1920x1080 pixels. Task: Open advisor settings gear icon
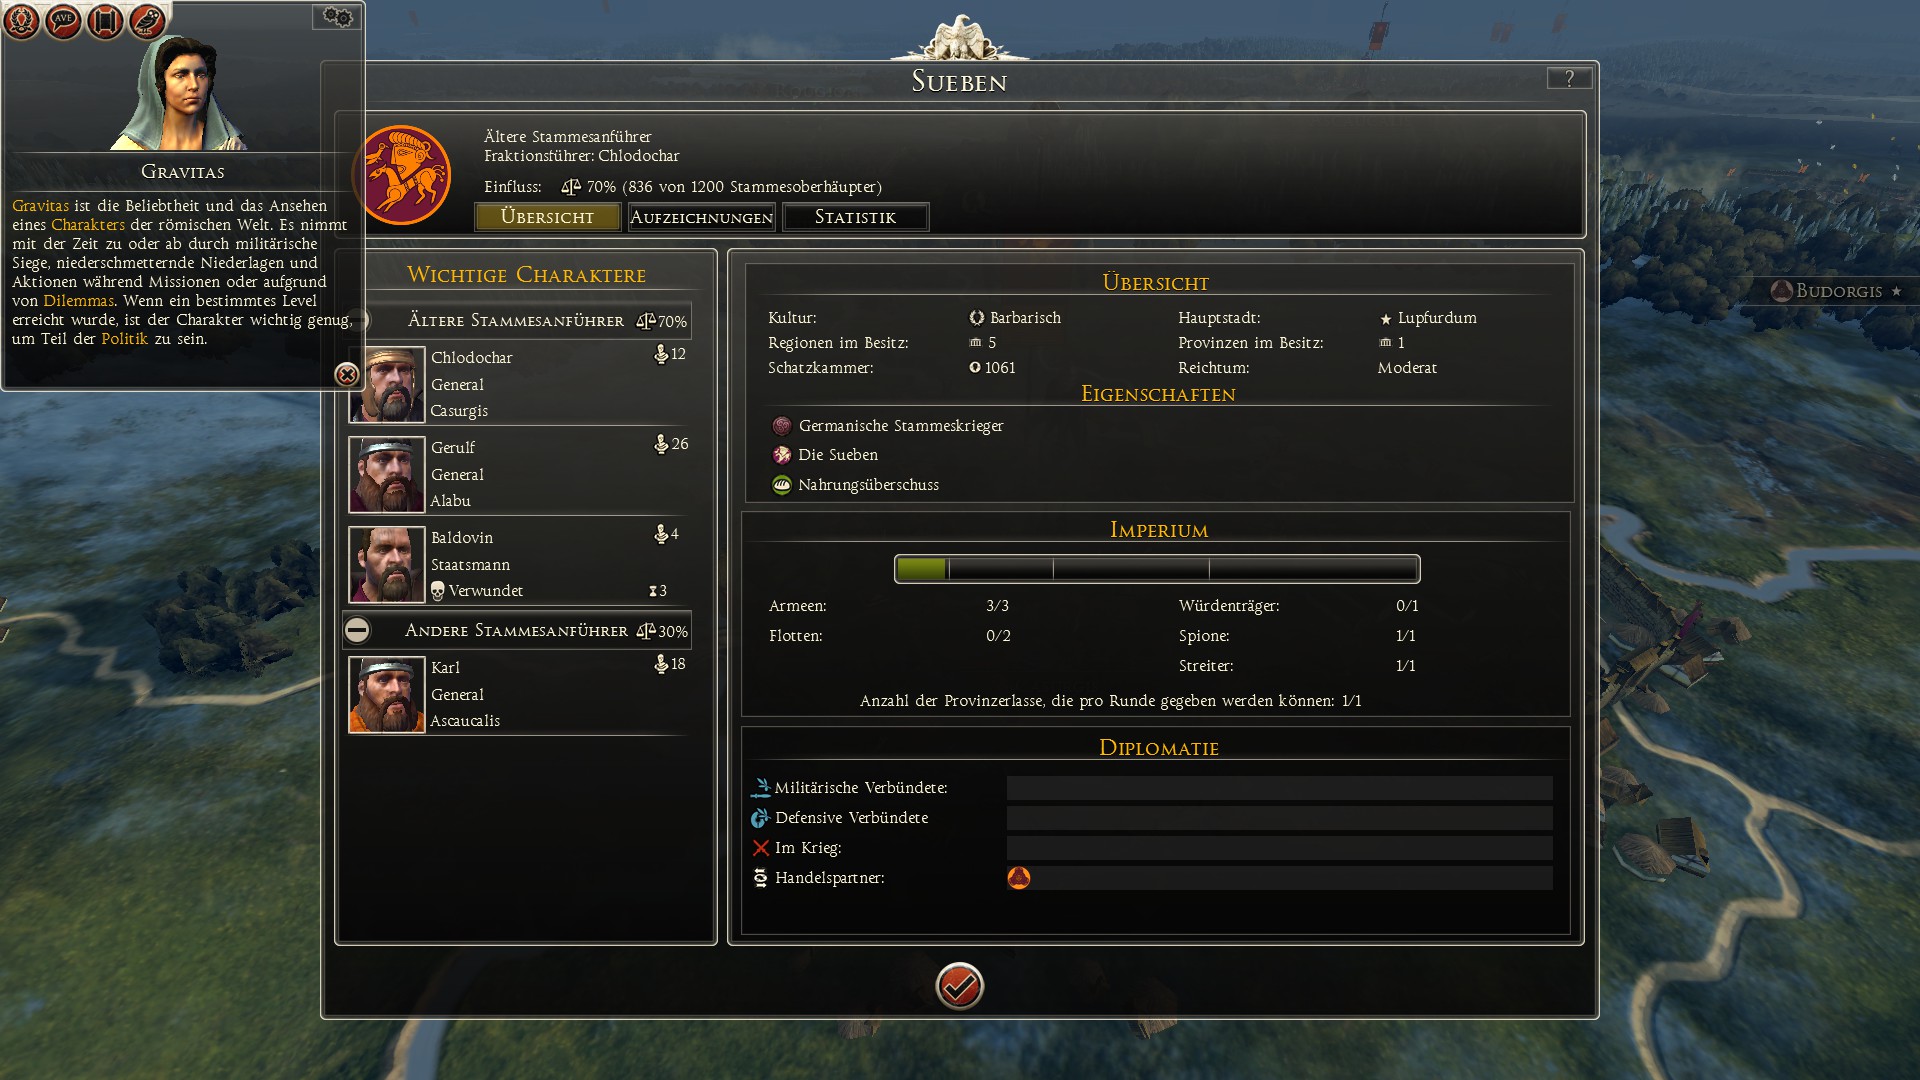(337, 17)
